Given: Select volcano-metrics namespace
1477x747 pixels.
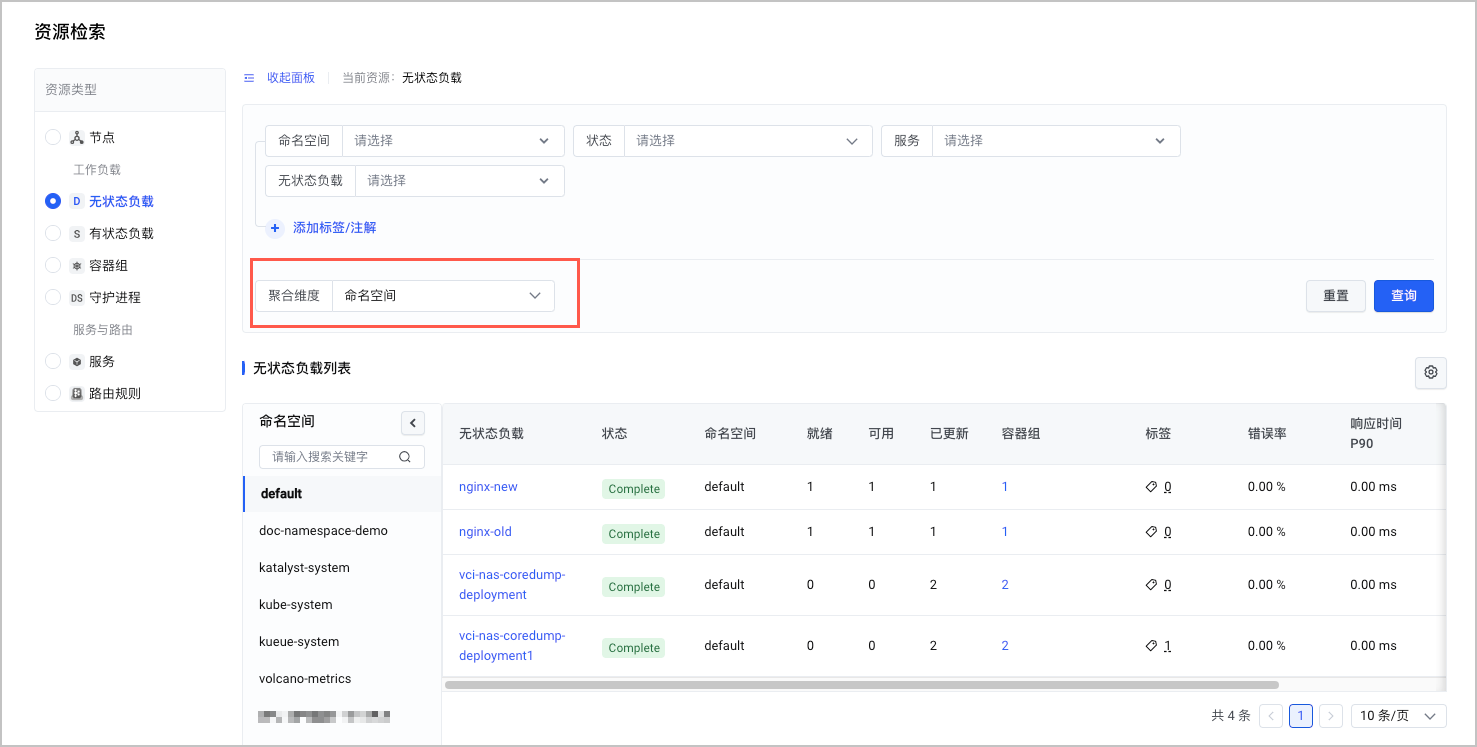Looking at the screenshot, I should tap(342, 679).
